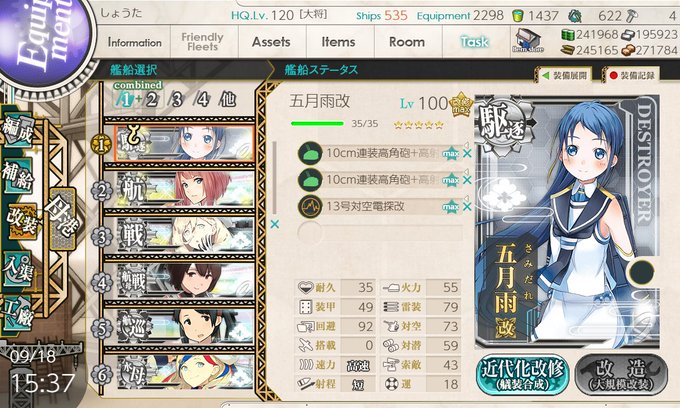
Task: Open the 装備記録 equipment record tab
Action: point(632,75)
